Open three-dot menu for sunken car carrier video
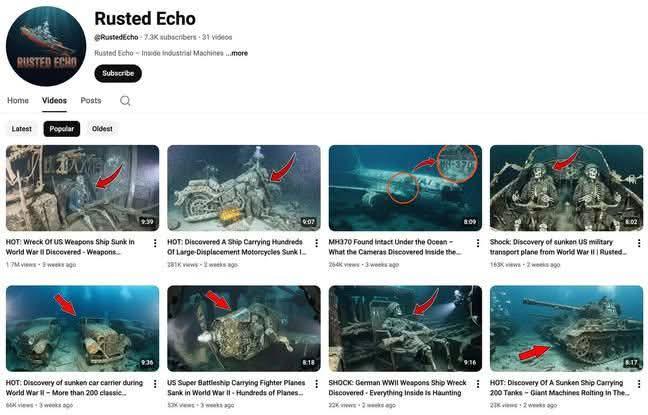Image resolution: width=648 pixels, height=415 pixels. point(155,384)
